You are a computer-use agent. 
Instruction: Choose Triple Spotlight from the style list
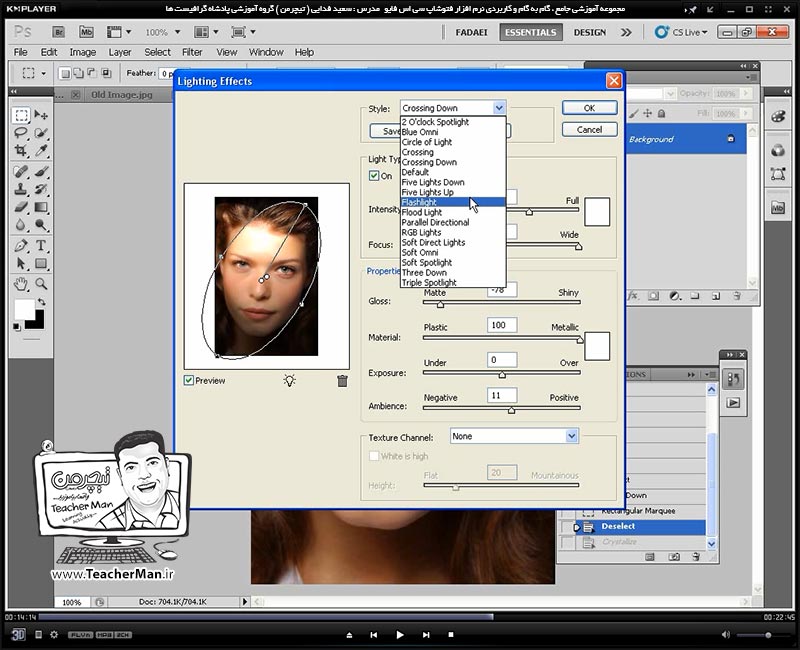click(x=453, y=282)
